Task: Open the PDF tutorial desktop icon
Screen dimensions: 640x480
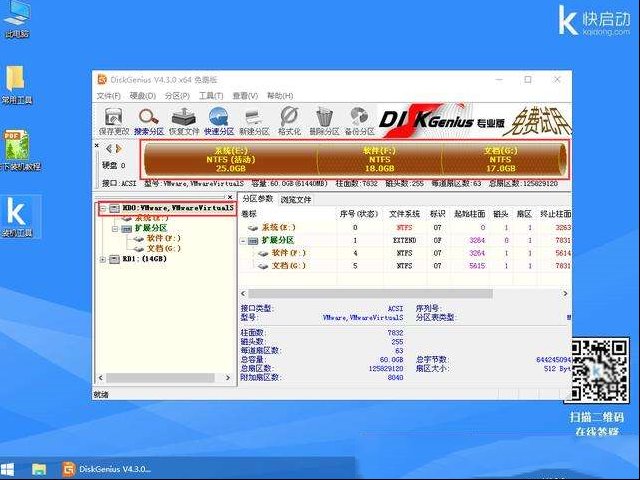Action: point(18,150)
